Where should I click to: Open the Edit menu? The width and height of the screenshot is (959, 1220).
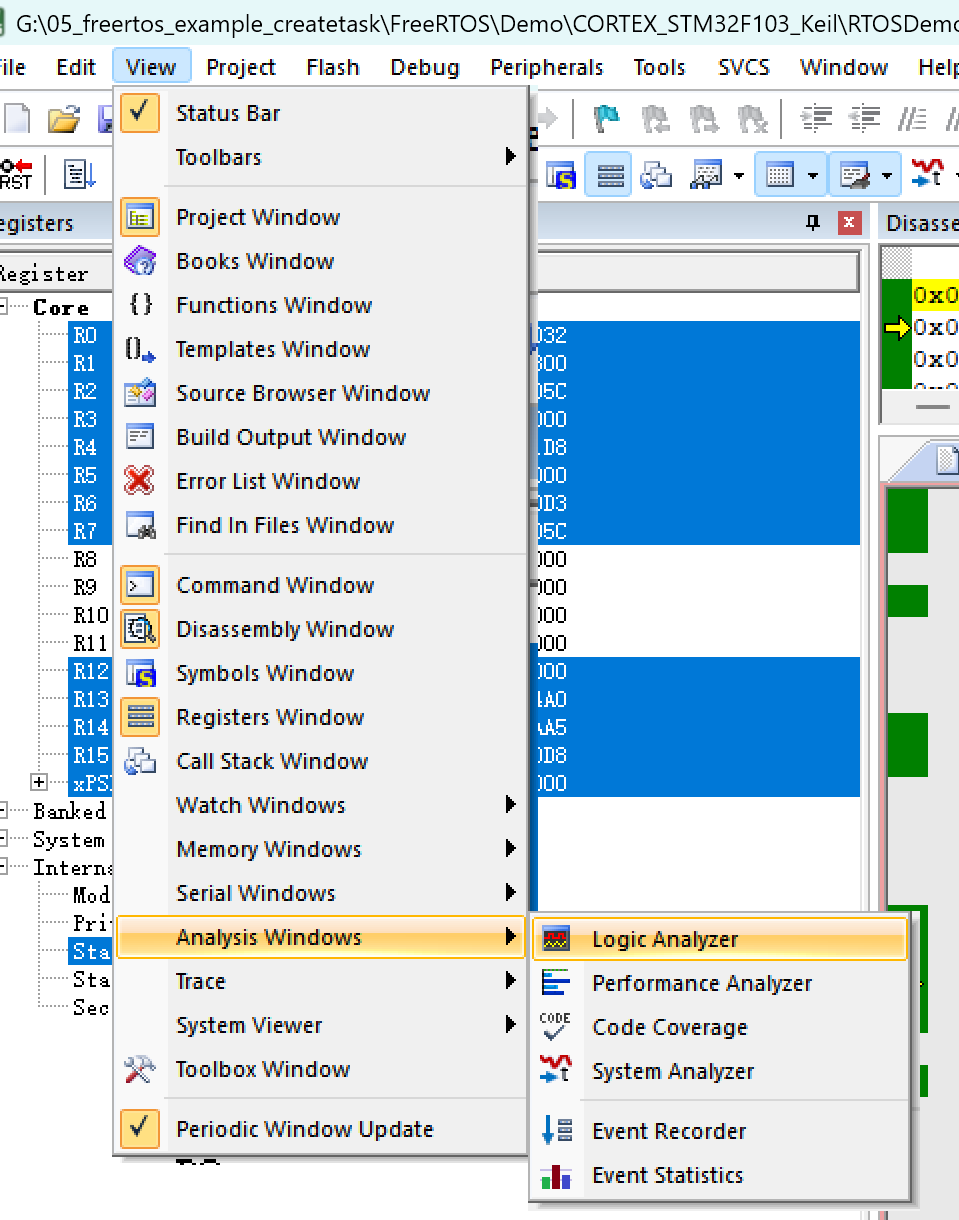76,67
